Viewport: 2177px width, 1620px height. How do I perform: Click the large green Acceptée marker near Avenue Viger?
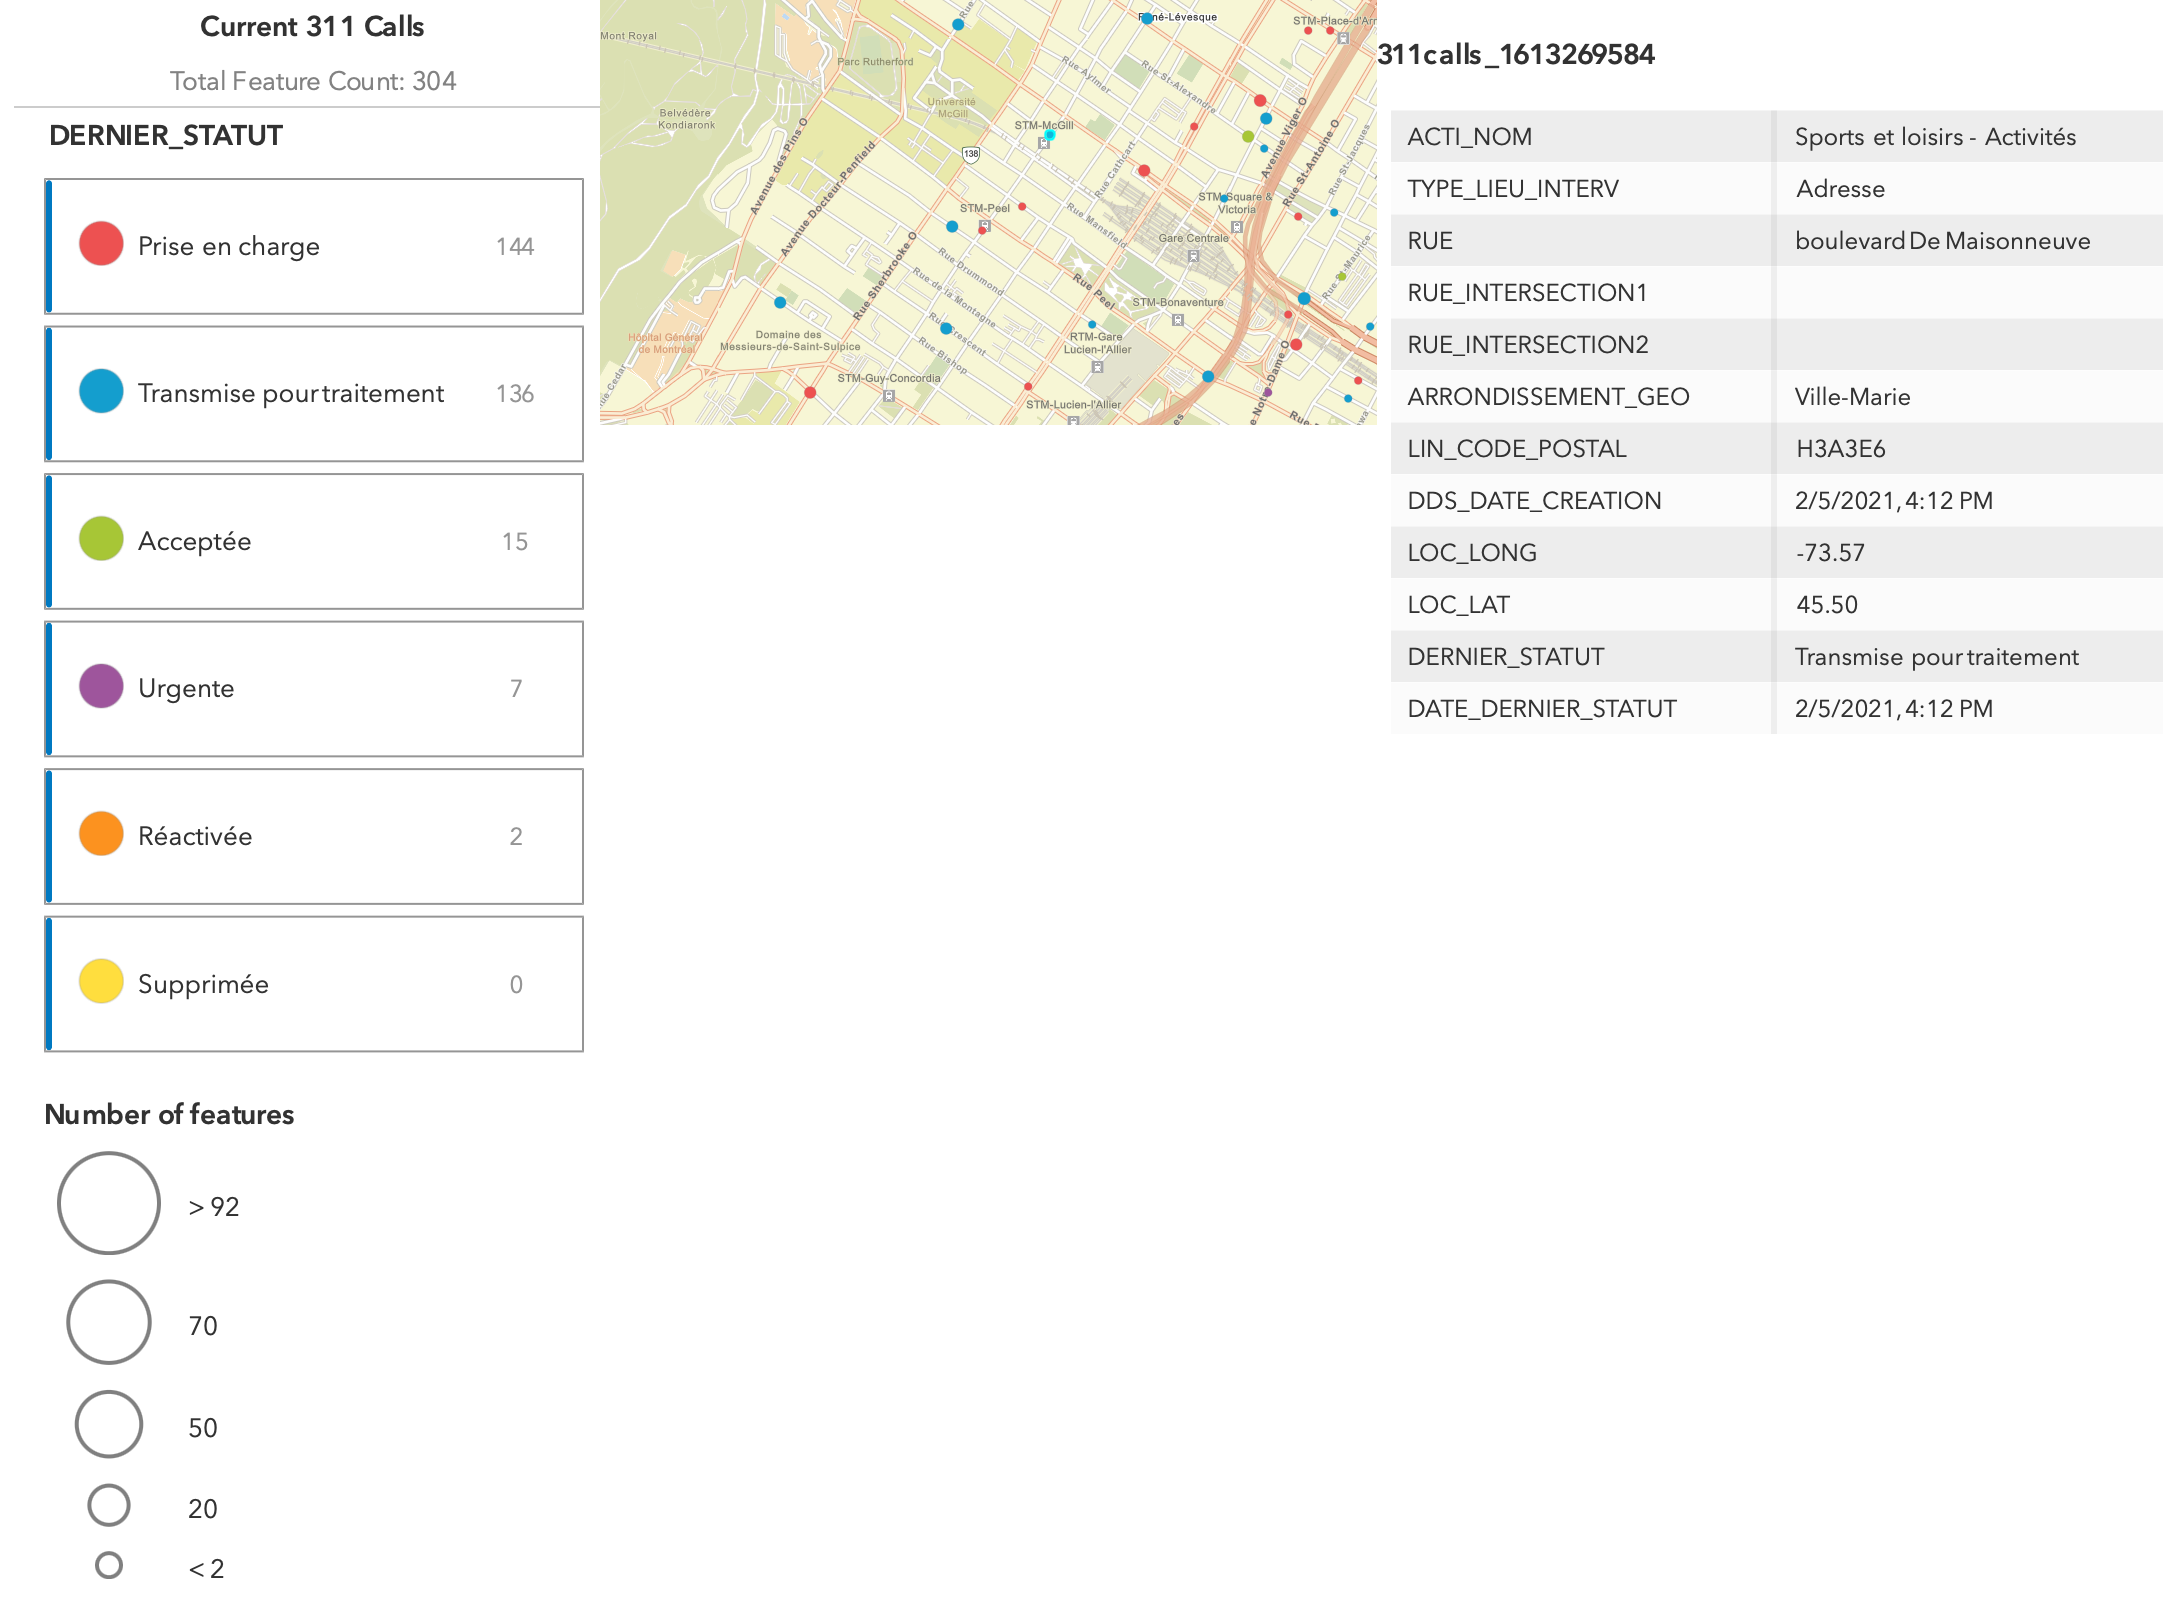coord(1247,136)
